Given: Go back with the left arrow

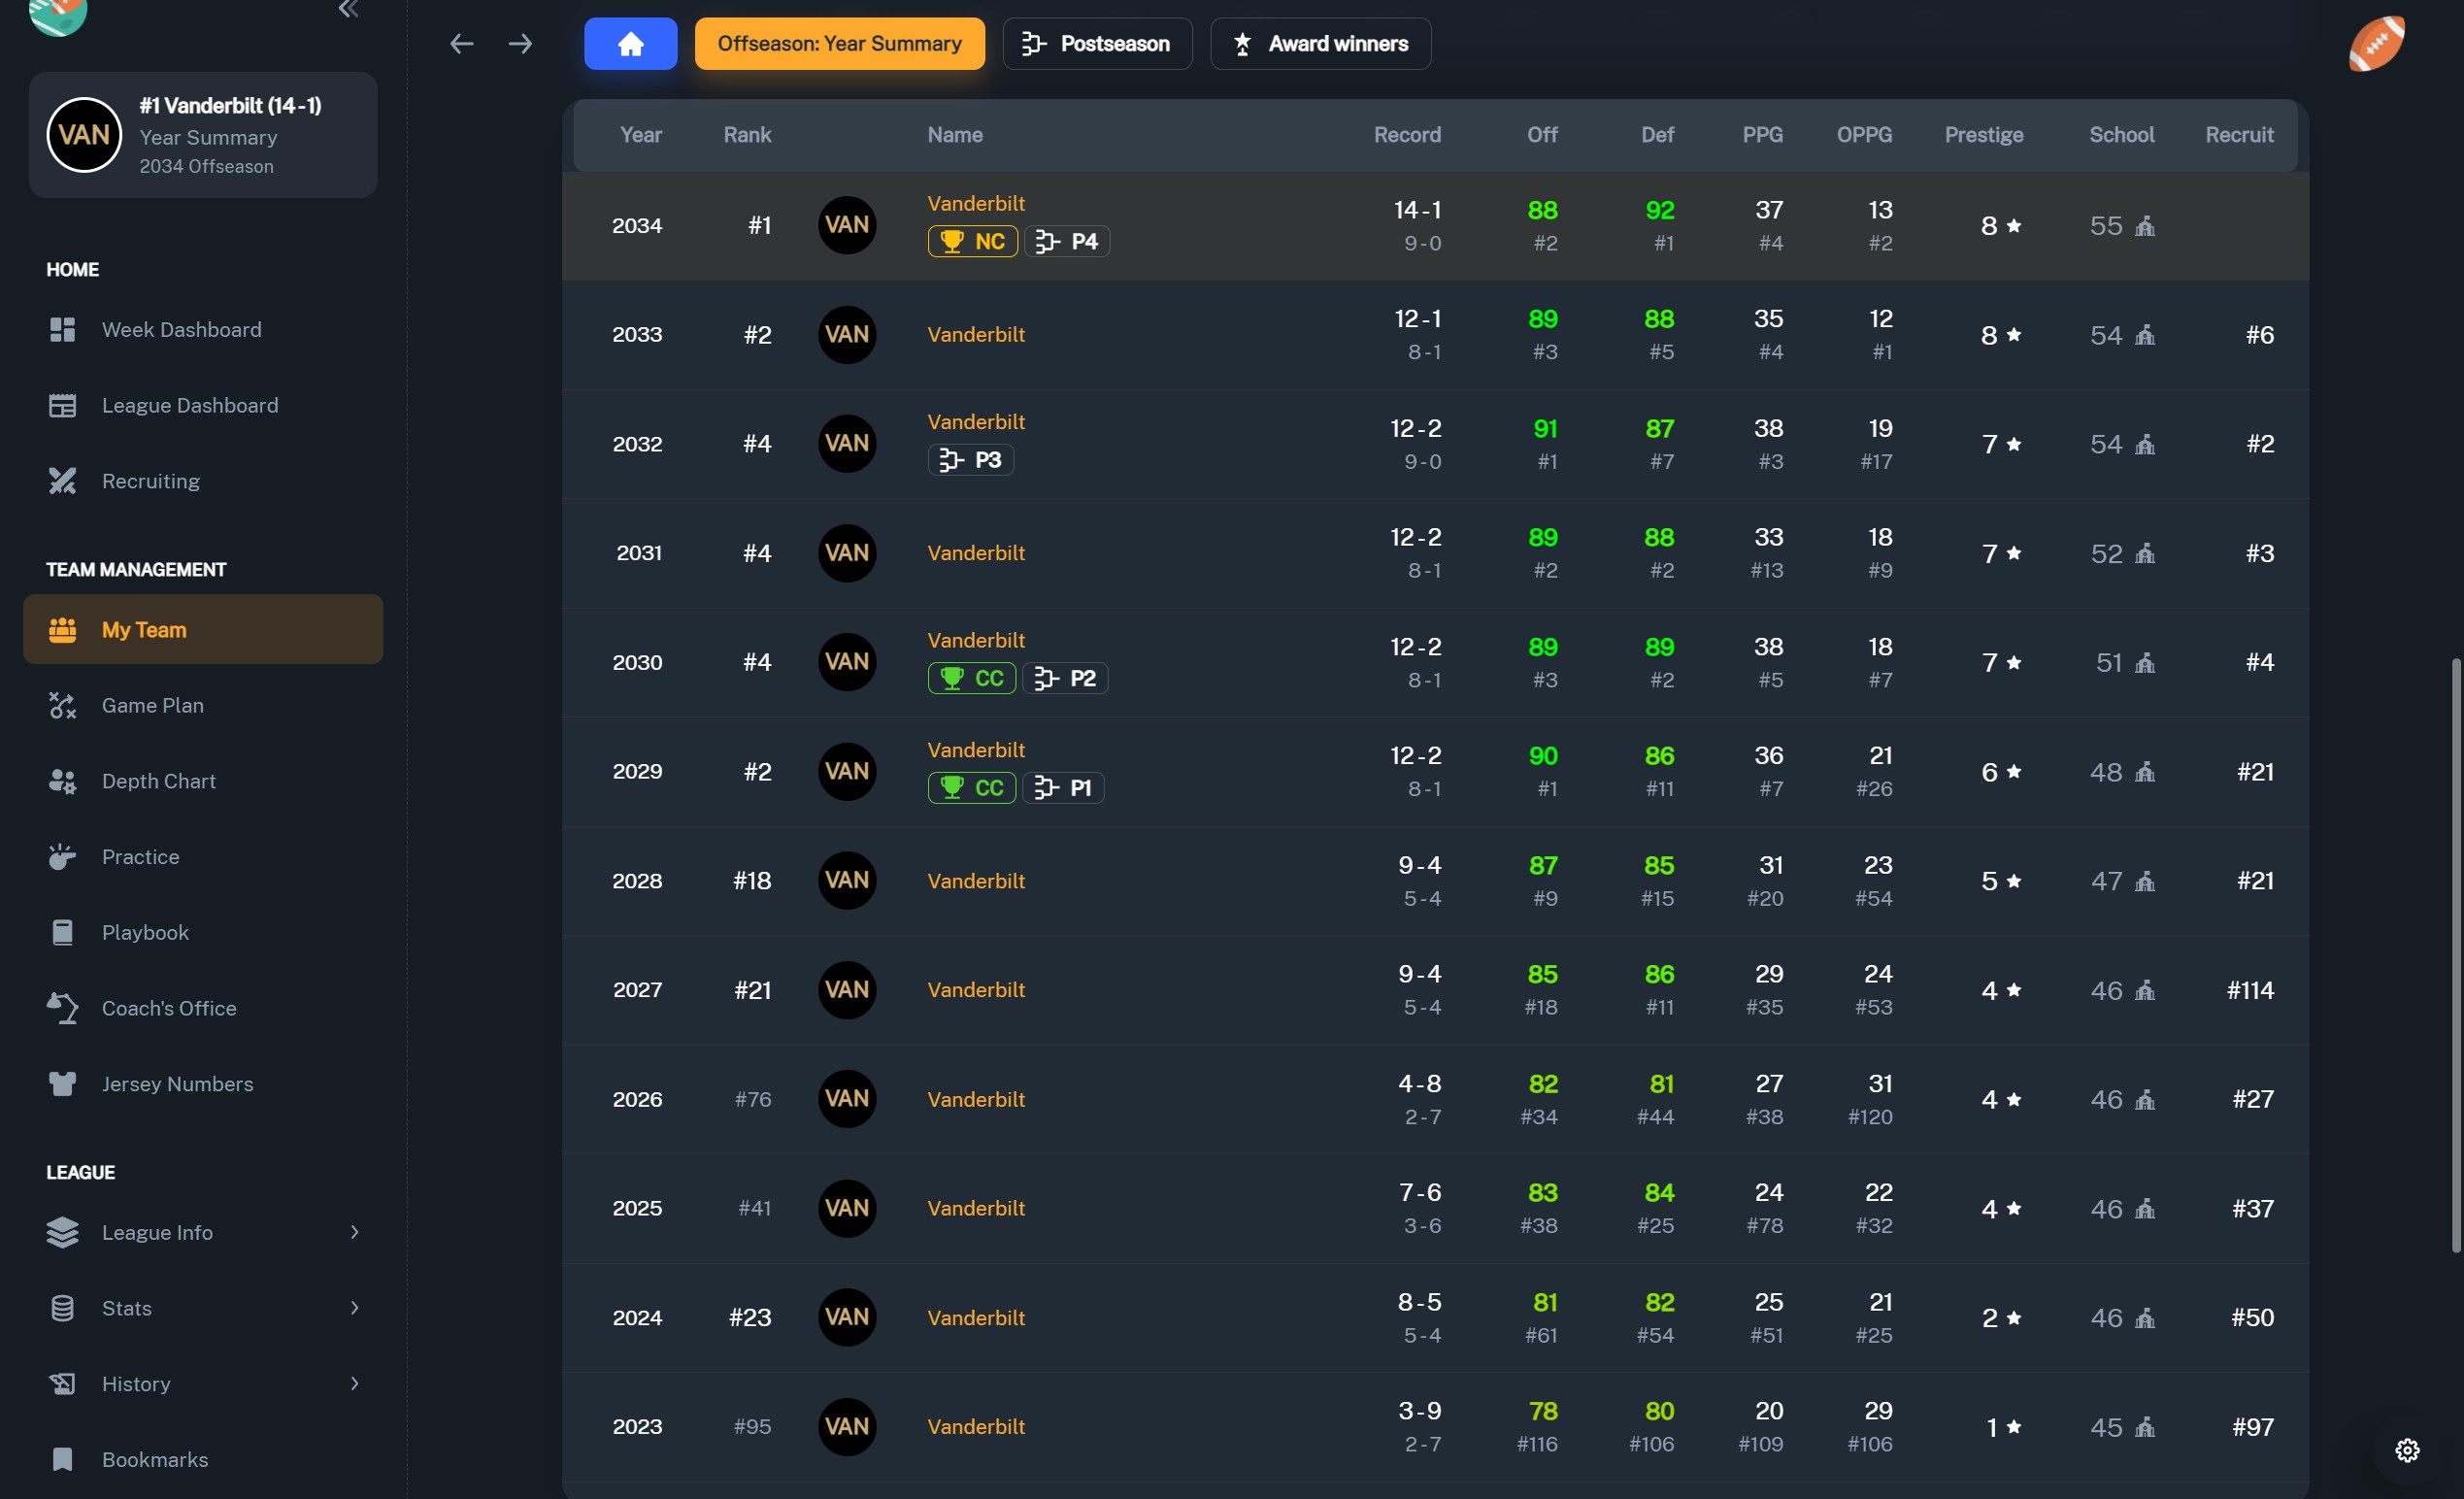Looking at the screenshot, I should 461,44.
